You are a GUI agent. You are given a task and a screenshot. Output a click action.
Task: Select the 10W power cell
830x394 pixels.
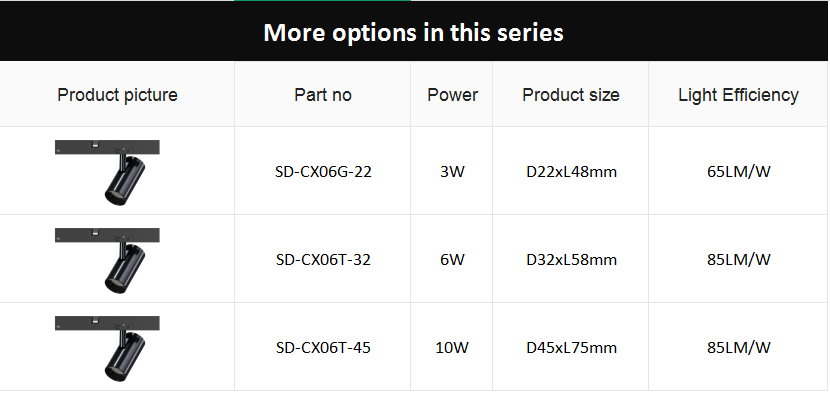(x=452, y=348)
